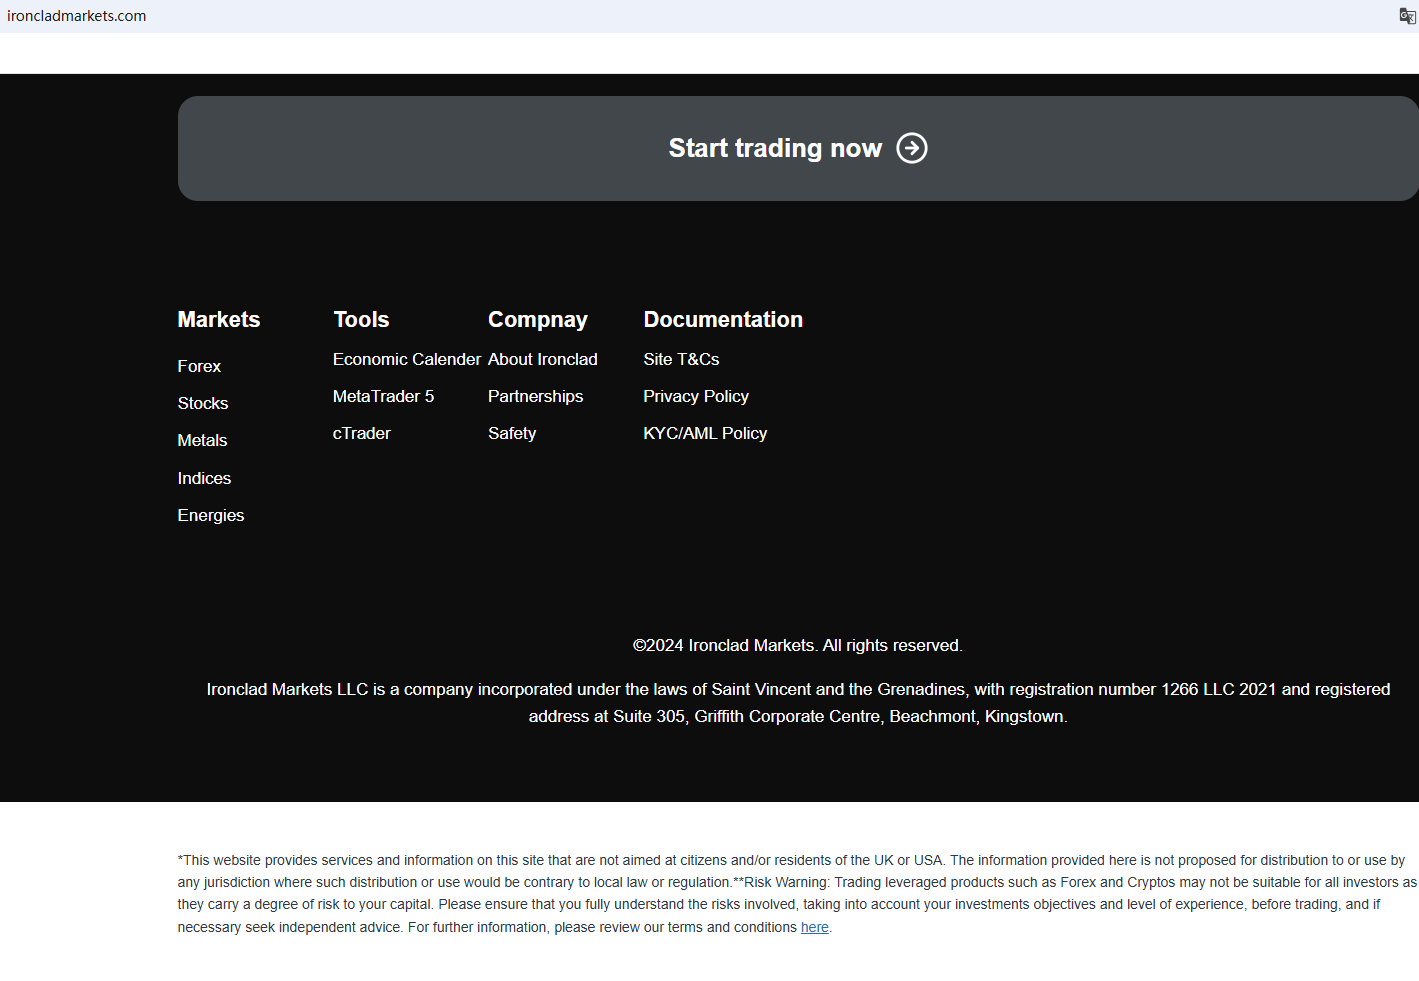Click the ©2024 Ironclad Markets copyright line
Screen dimensions: 1419x981
click(798, 645)
